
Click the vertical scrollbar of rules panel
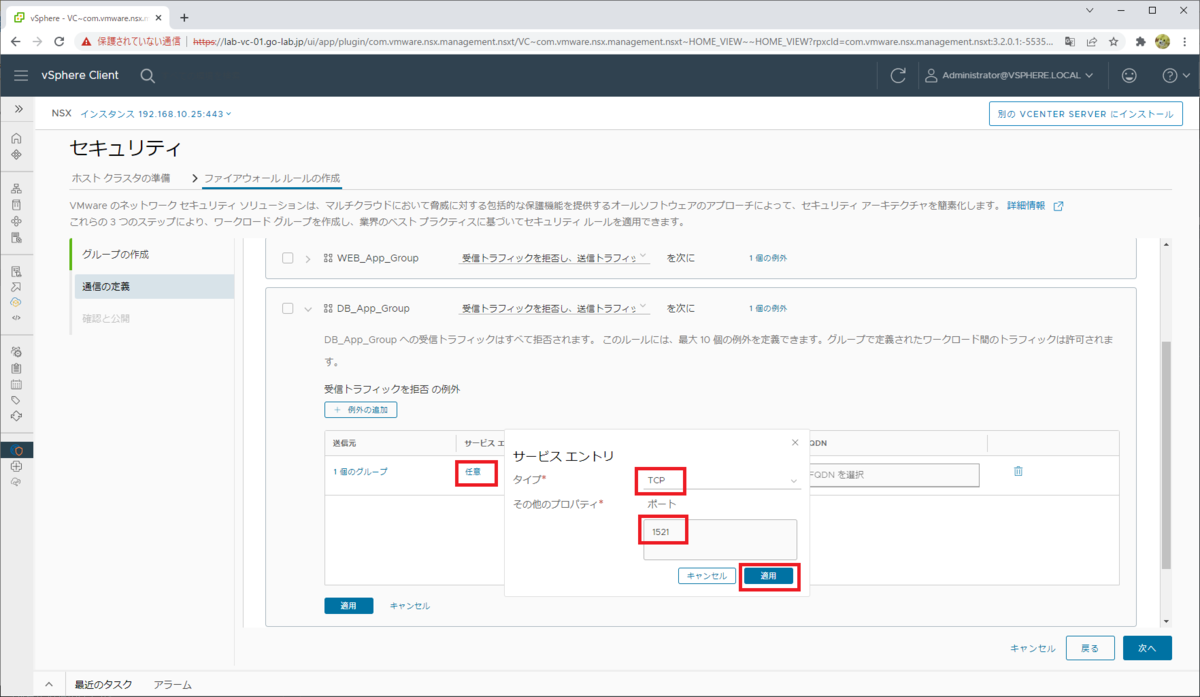(1165, 454)
